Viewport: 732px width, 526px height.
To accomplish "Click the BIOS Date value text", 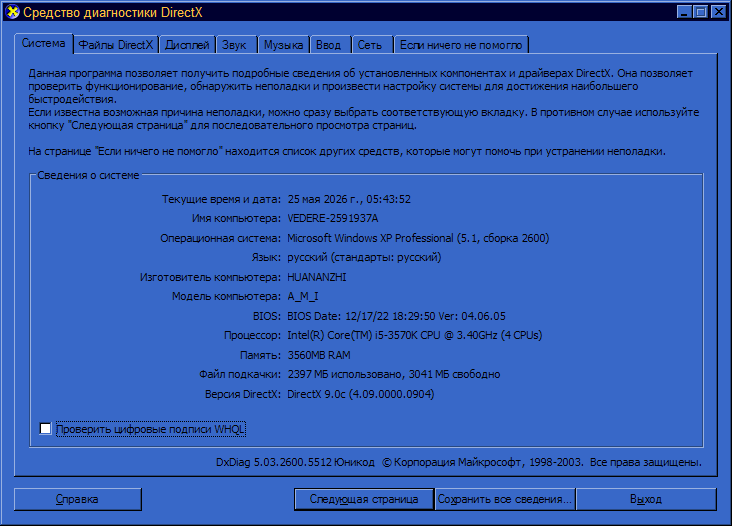I will point(396,316).
